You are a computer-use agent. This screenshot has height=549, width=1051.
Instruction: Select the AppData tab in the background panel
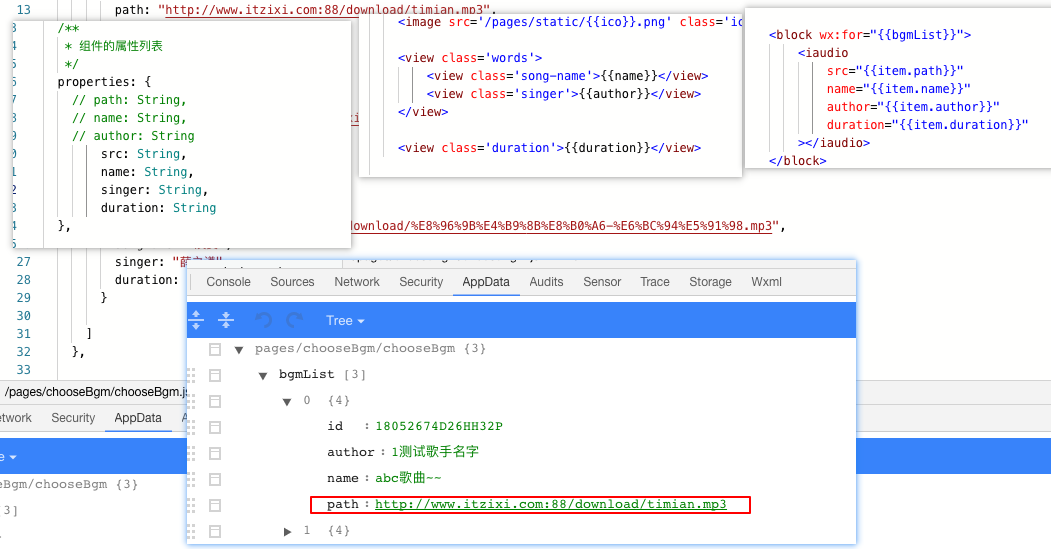tap(138, 418)
